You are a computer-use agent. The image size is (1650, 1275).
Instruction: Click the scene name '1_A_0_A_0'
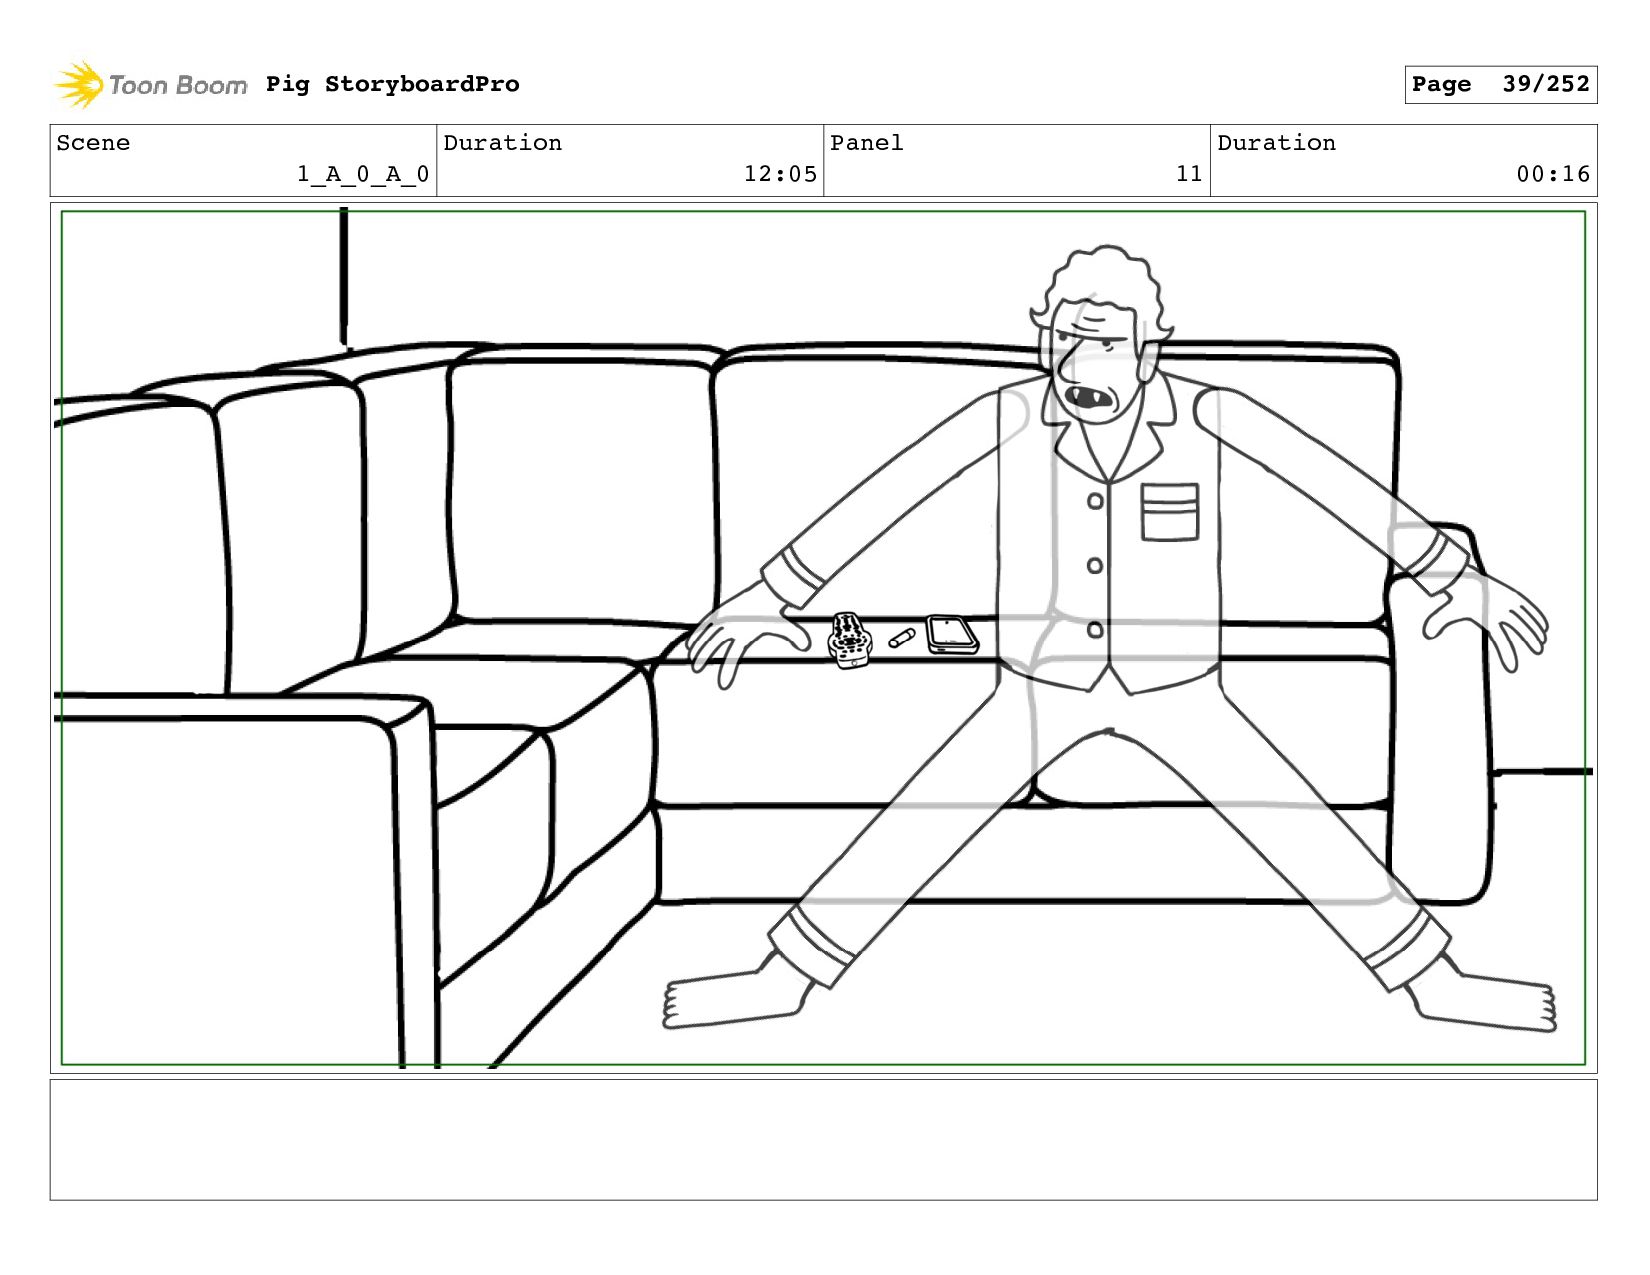tap(363, 174)
